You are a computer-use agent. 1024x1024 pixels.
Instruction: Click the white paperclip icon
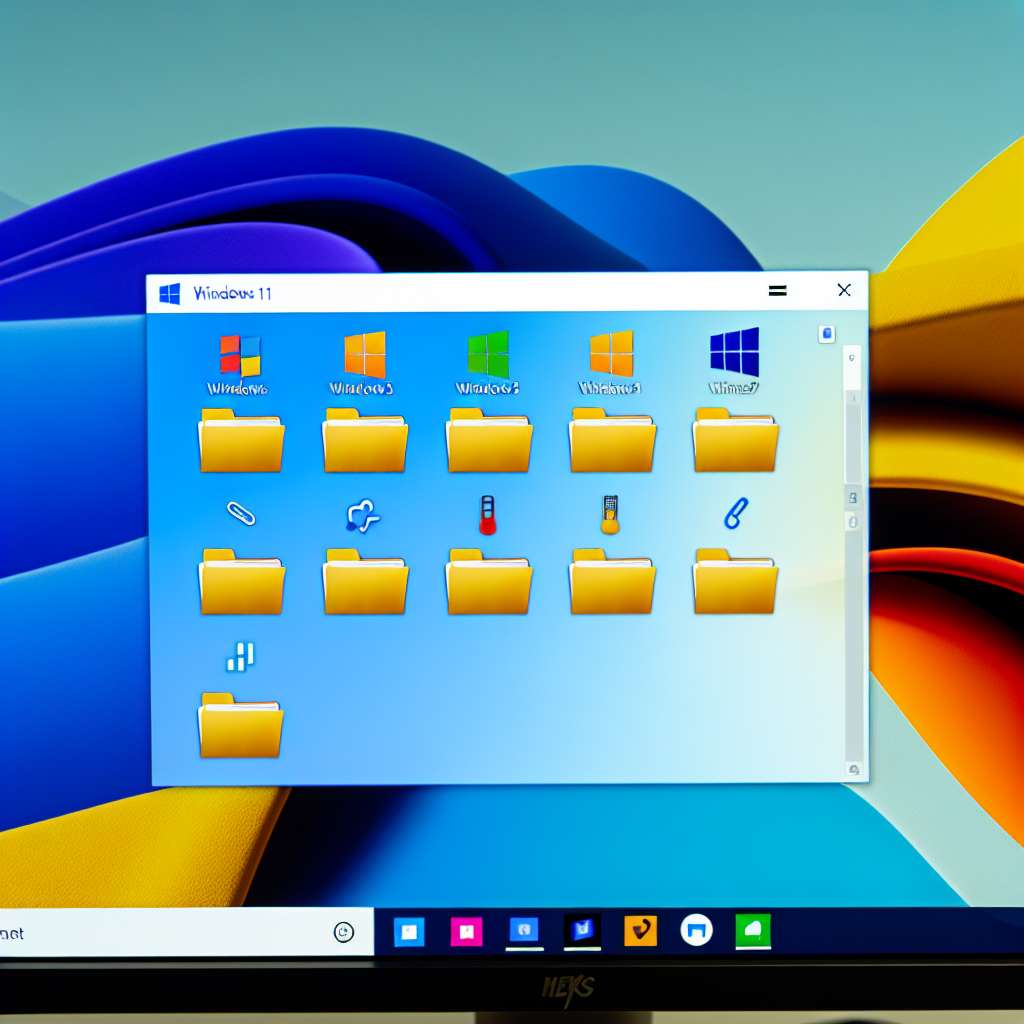(241, 514)
